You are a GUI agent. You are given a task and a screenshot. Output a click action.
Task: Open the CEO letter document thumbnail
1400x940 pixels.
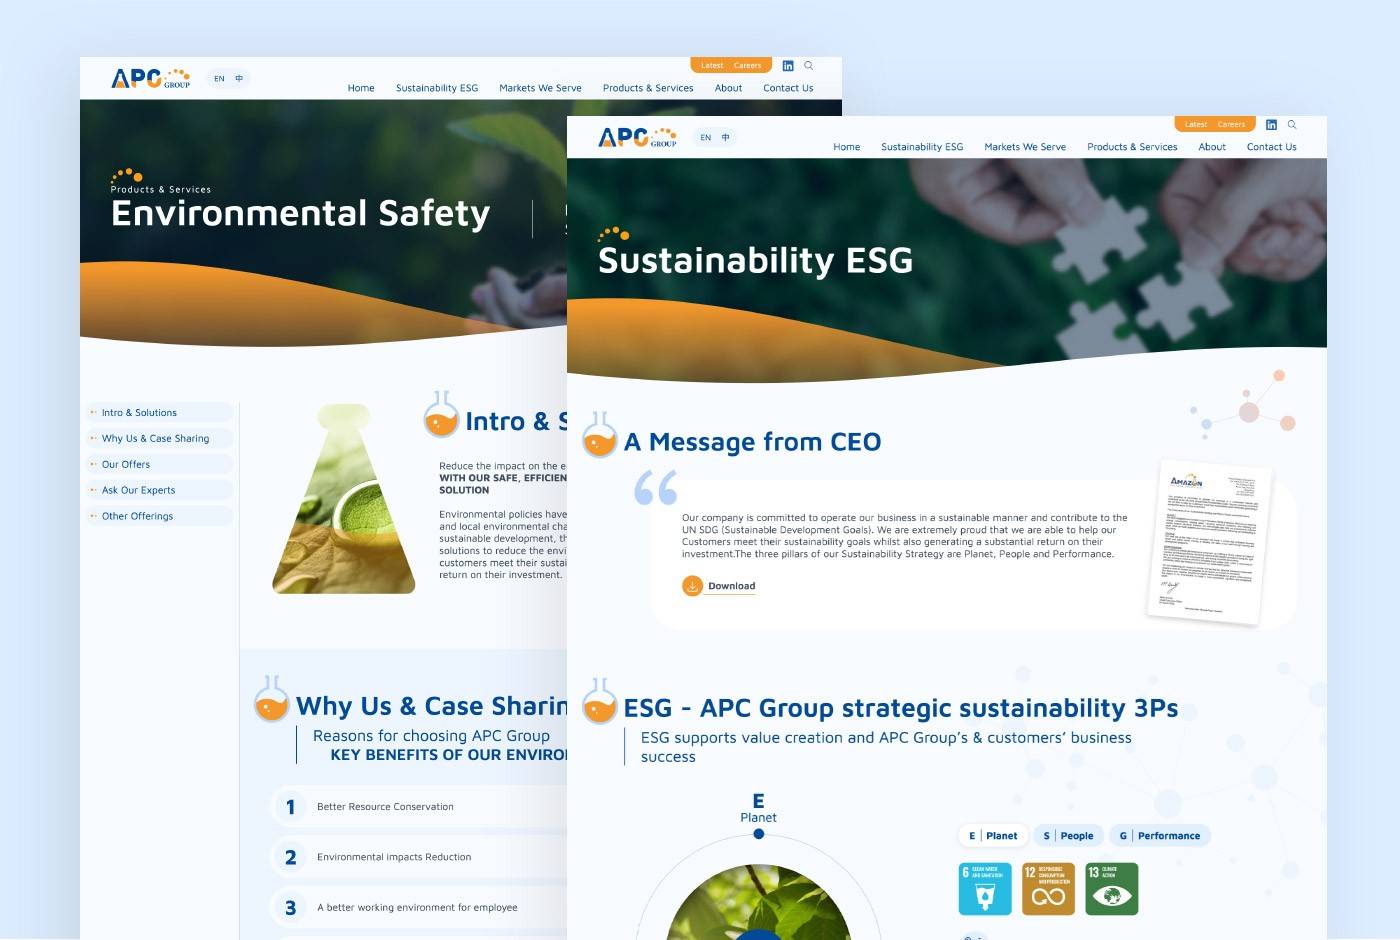tap(1209, 542)
